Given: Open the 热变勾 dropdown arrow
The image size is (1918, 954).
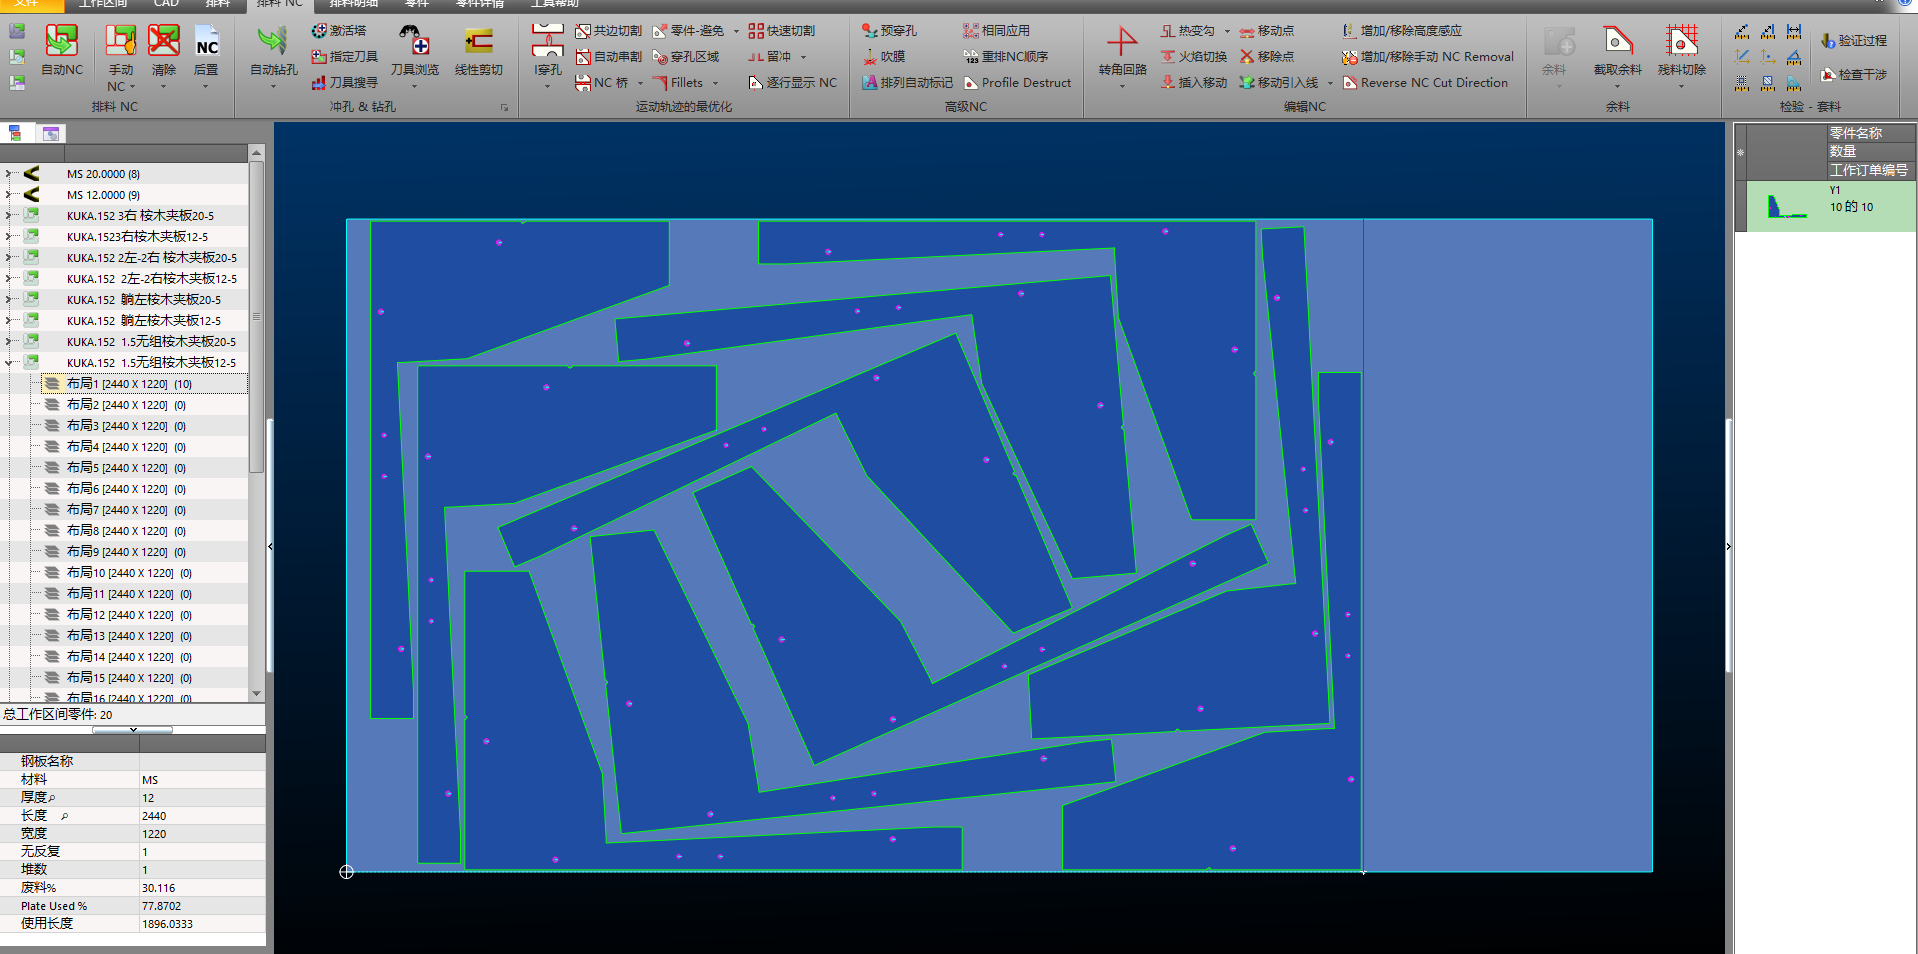Looking at the screenshot, I should pyautogui.click(x=1227, y=31).
